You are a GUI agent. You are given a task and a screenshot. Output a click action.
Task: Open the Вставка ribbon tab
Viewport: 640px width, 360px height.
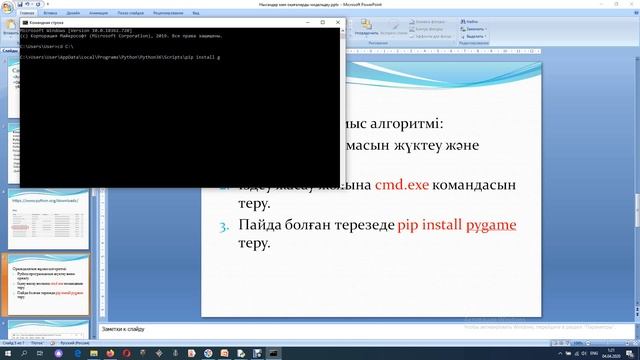[x=50, y=13]
